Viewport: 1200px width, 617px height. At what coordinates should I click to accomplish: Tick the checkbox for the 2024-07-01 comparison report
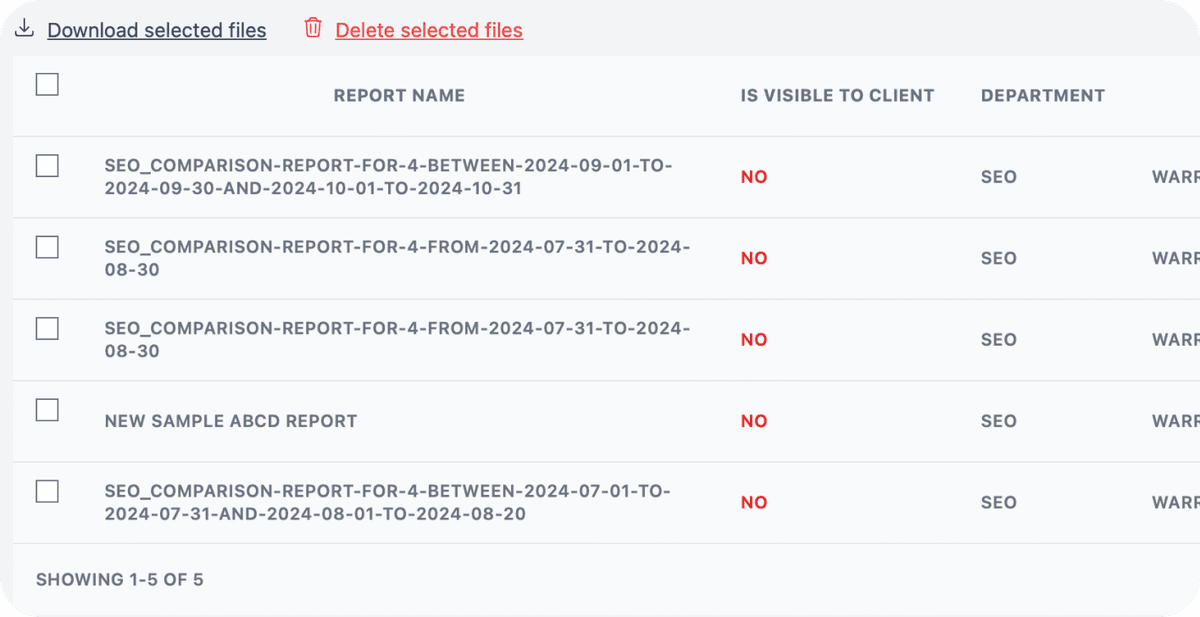pyautogui.click(x=47, y=491)
